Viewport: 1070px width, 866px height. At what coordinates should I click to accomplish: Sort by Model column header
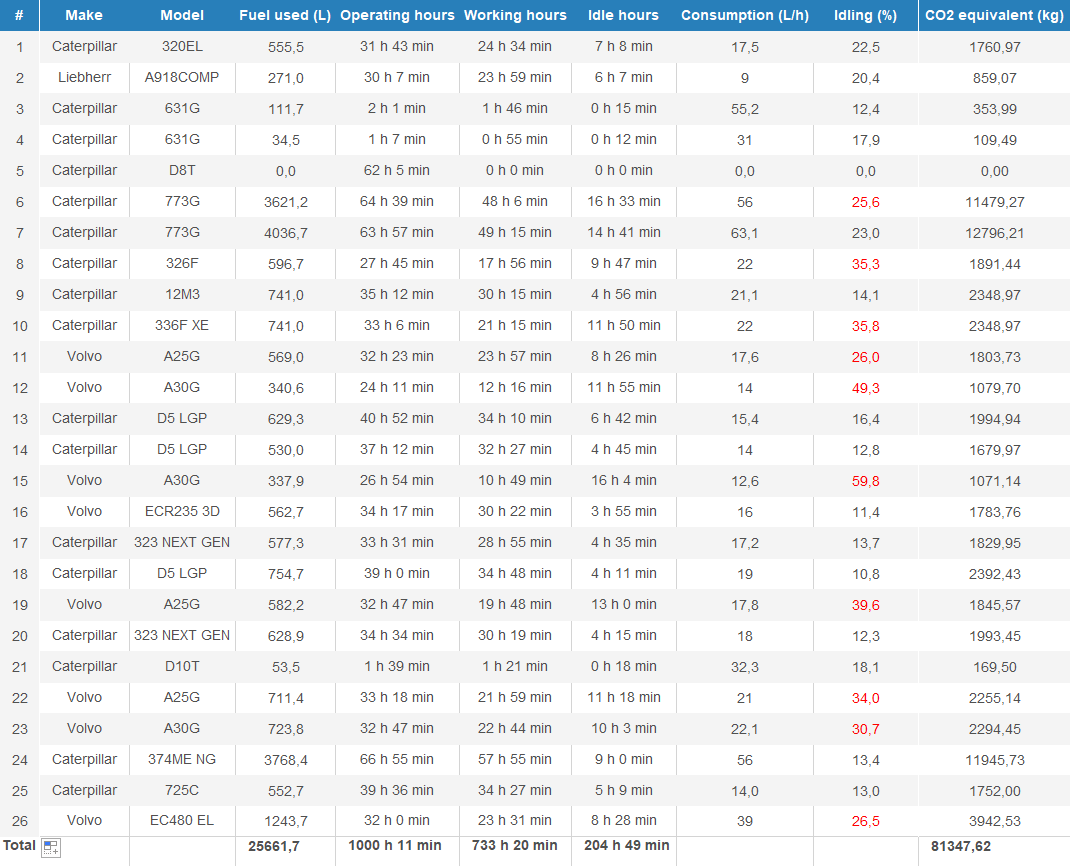[182, 15]
